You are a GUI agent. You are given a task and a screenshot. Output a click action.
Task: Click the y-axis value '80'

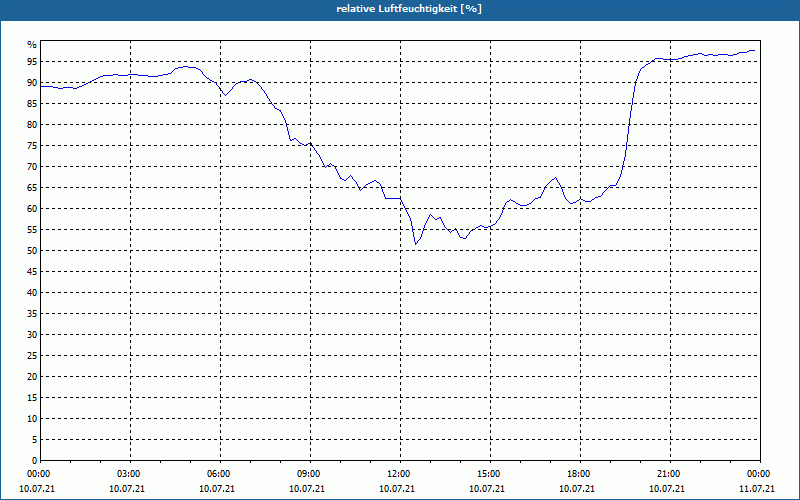pyautogui.click(x=32, y=124)
